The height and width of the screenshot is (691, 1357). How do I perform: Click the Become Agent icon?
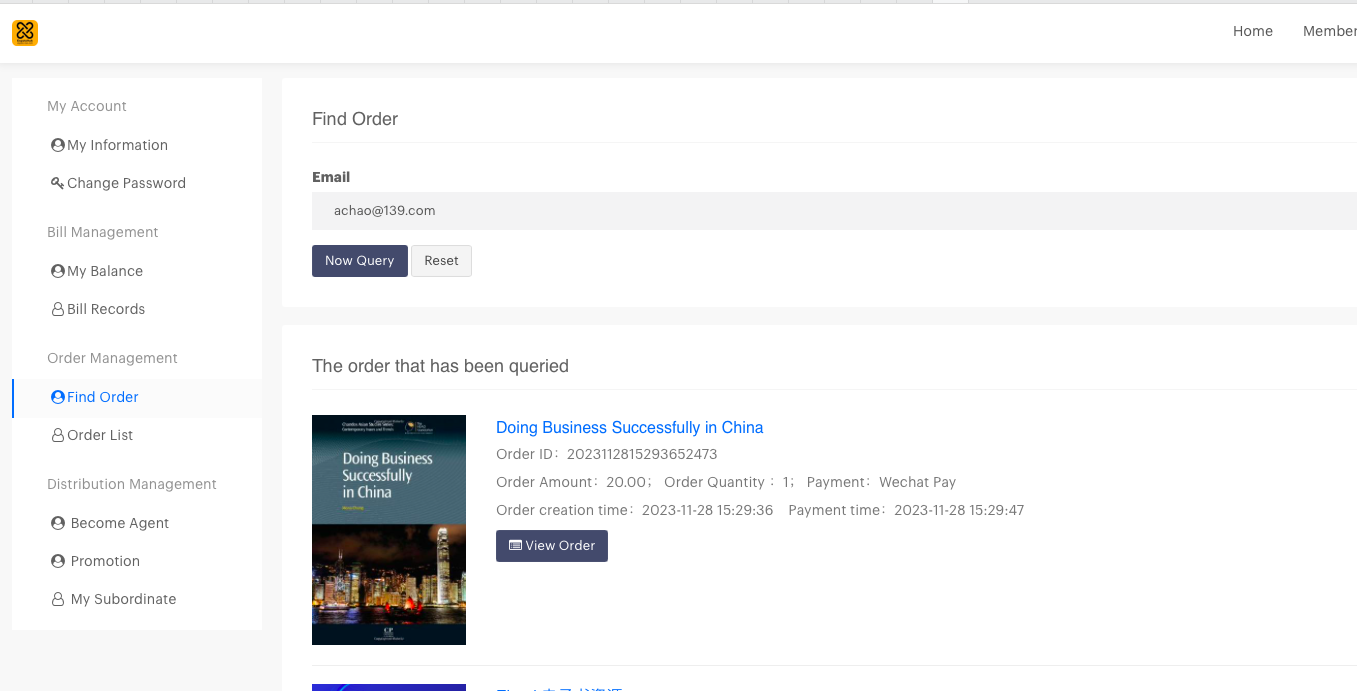(58, 523)
